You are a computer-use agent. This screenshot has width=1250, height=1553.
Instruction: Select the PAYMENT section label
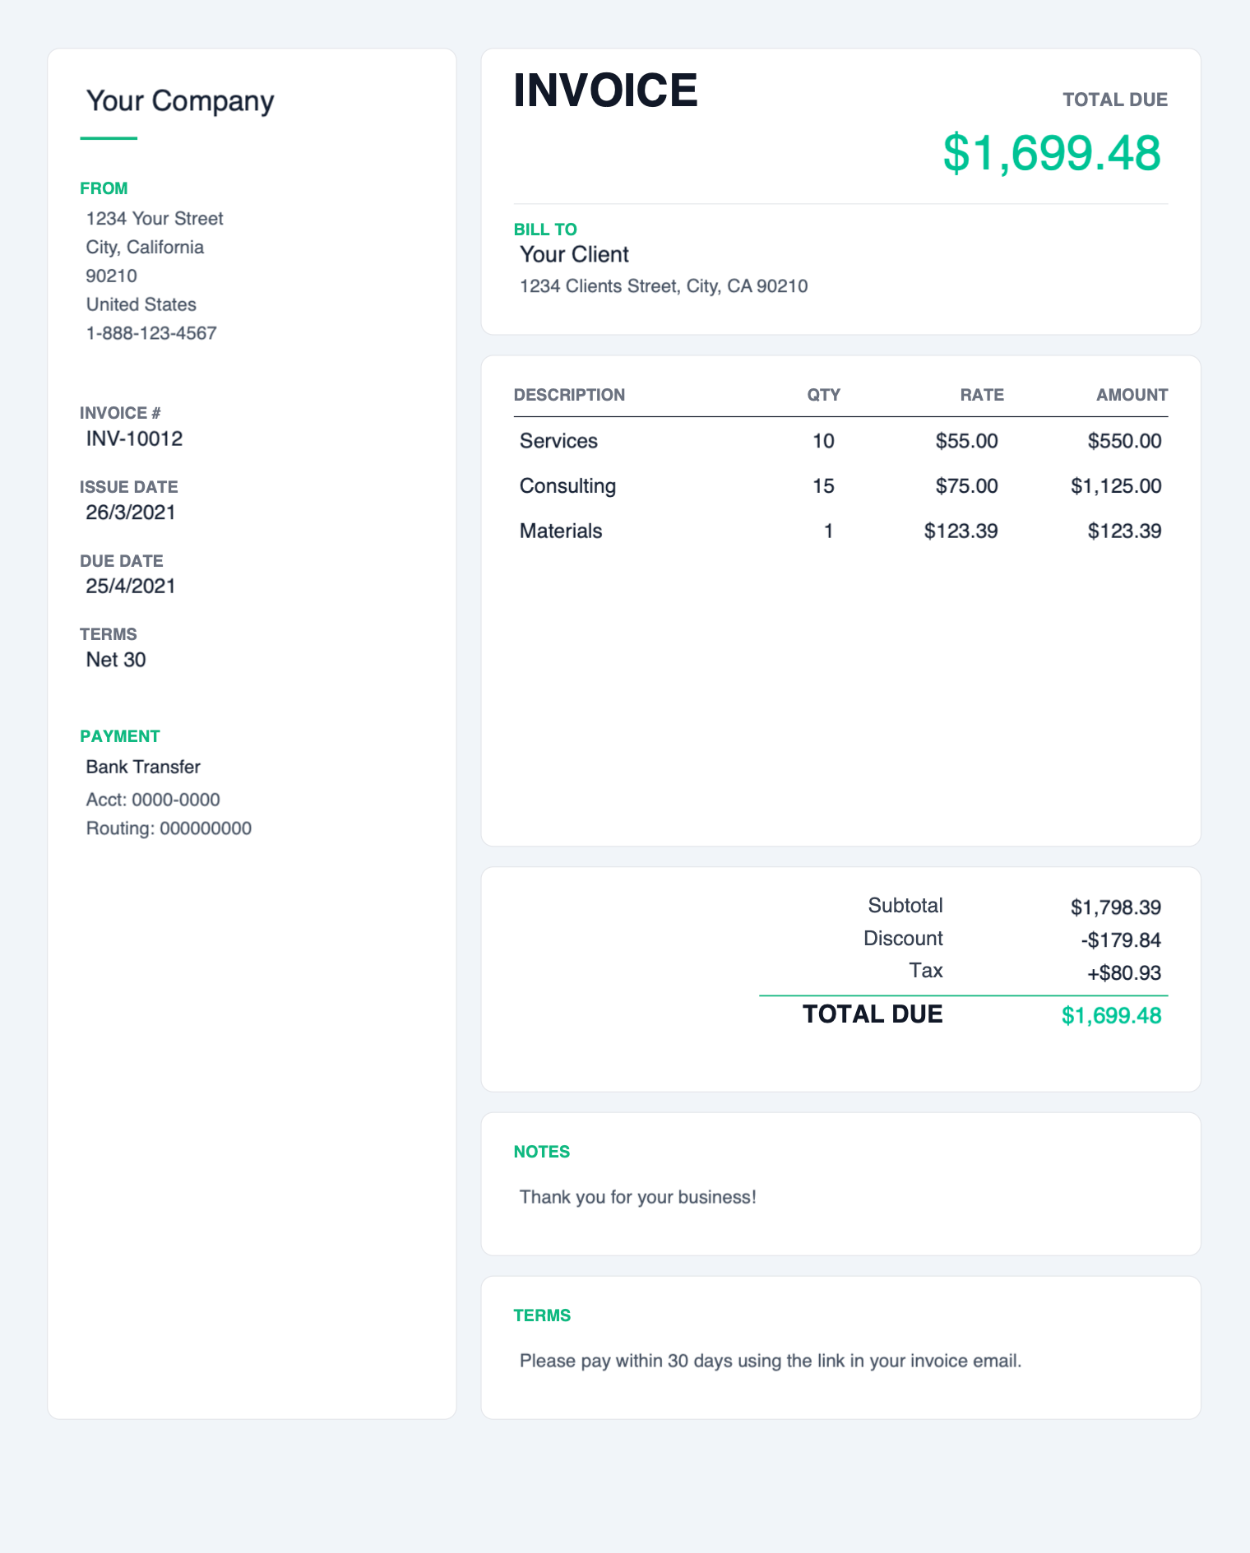pyautogui.click(x=120, y=736)
